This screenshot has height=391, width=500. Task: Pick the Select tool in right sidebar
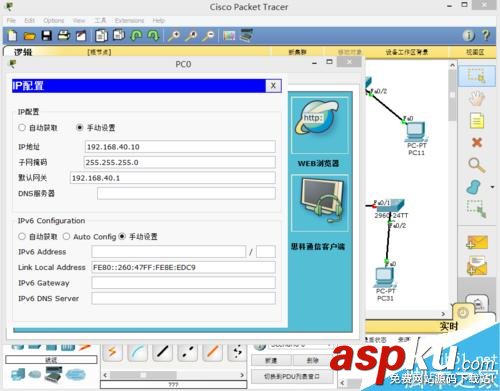[x=476, y=75]
